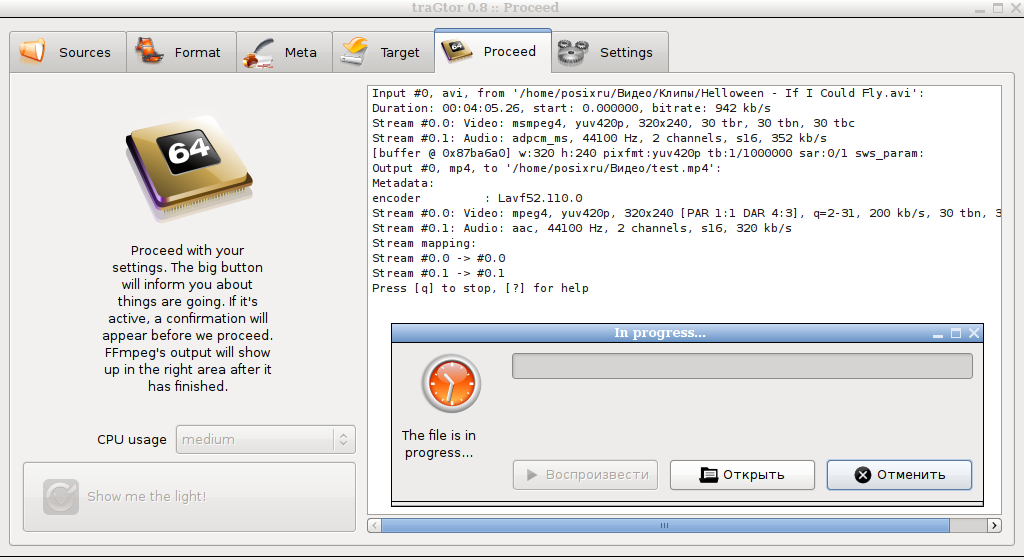Click the 'Output #0, mp4, to' line
This screenshot has width=1024, height=560.
547,168
